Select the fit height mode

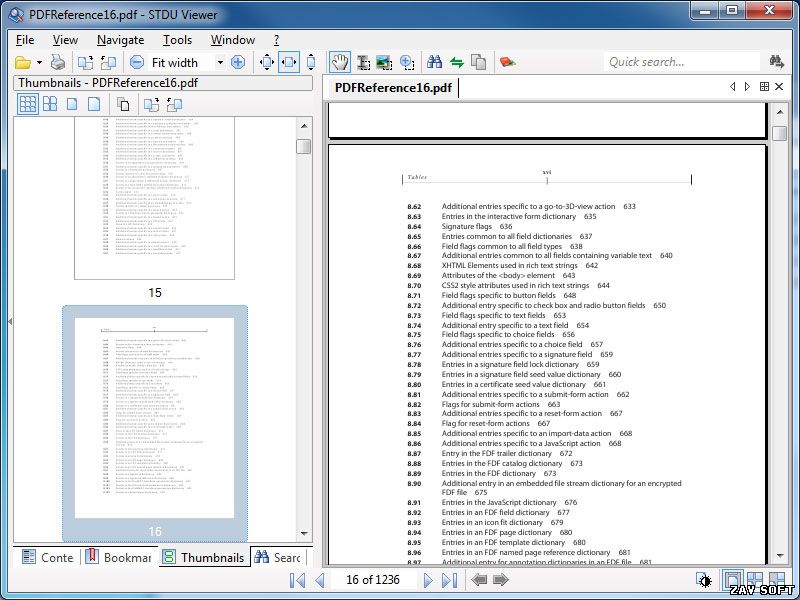(x=311, y=62)
